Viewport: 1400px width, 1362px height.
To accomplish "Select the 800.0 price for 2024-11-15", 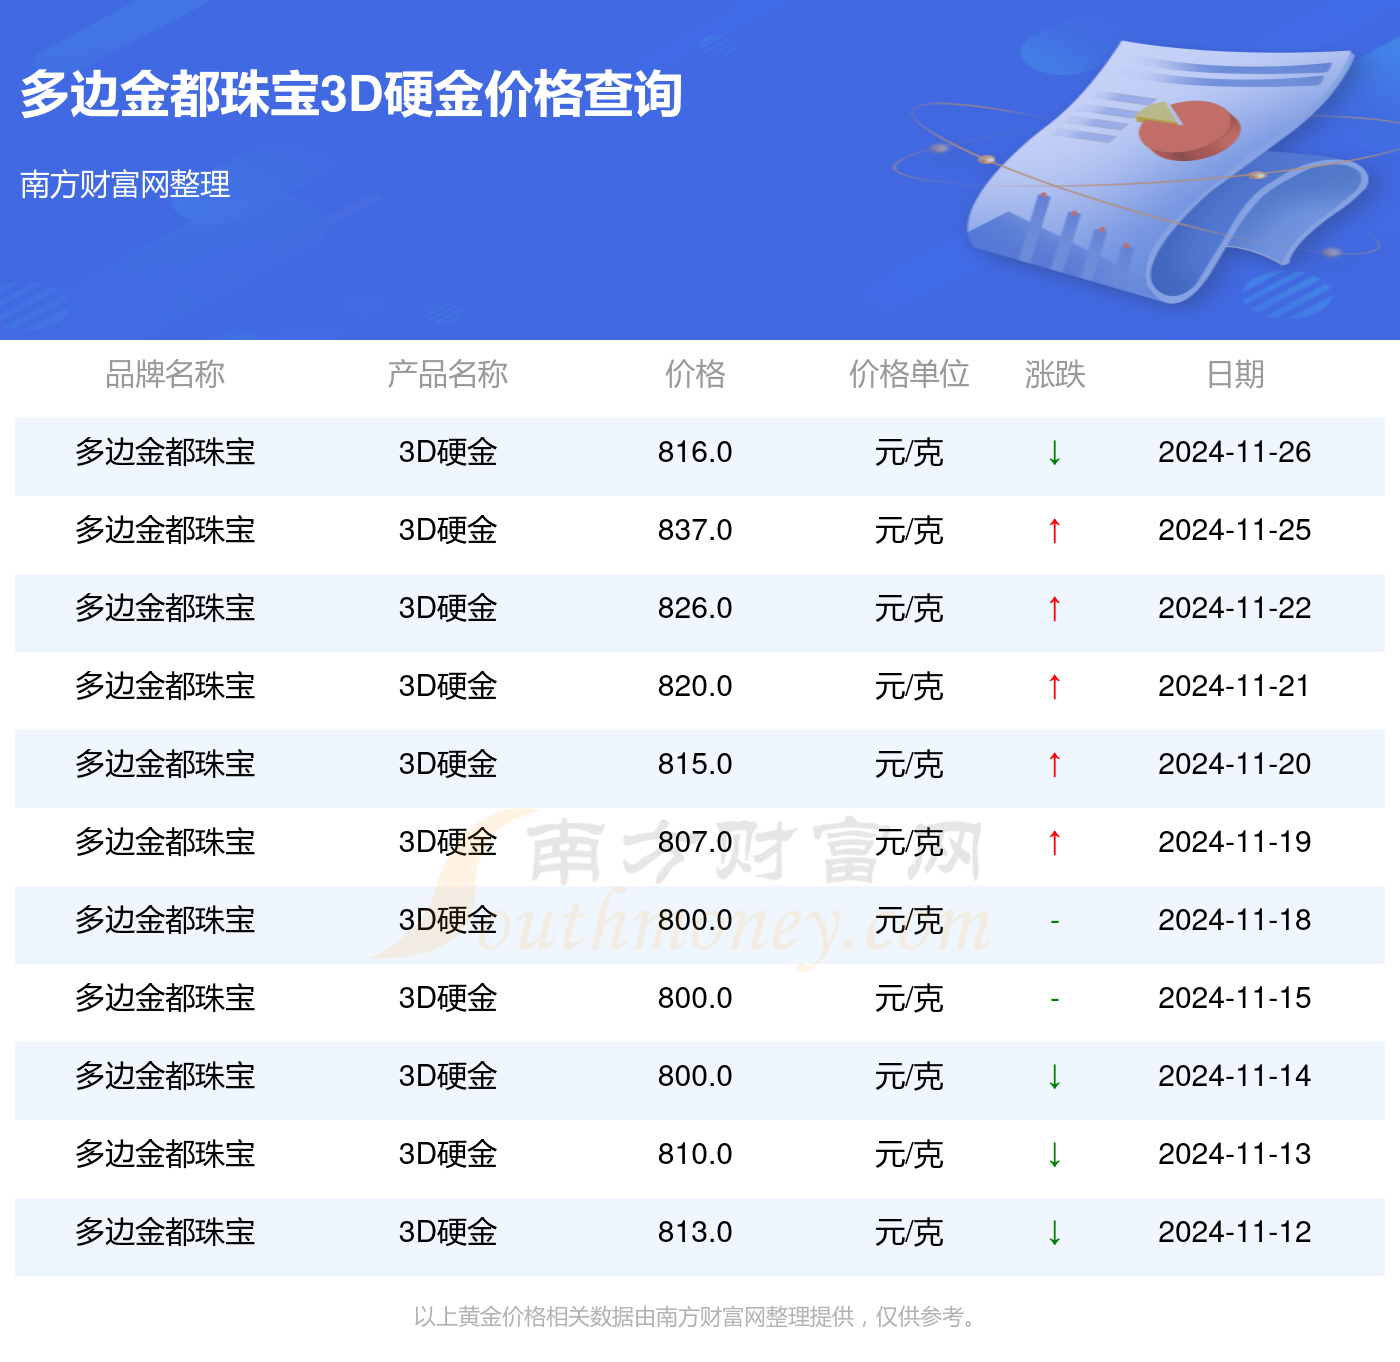I will point(695,998).
